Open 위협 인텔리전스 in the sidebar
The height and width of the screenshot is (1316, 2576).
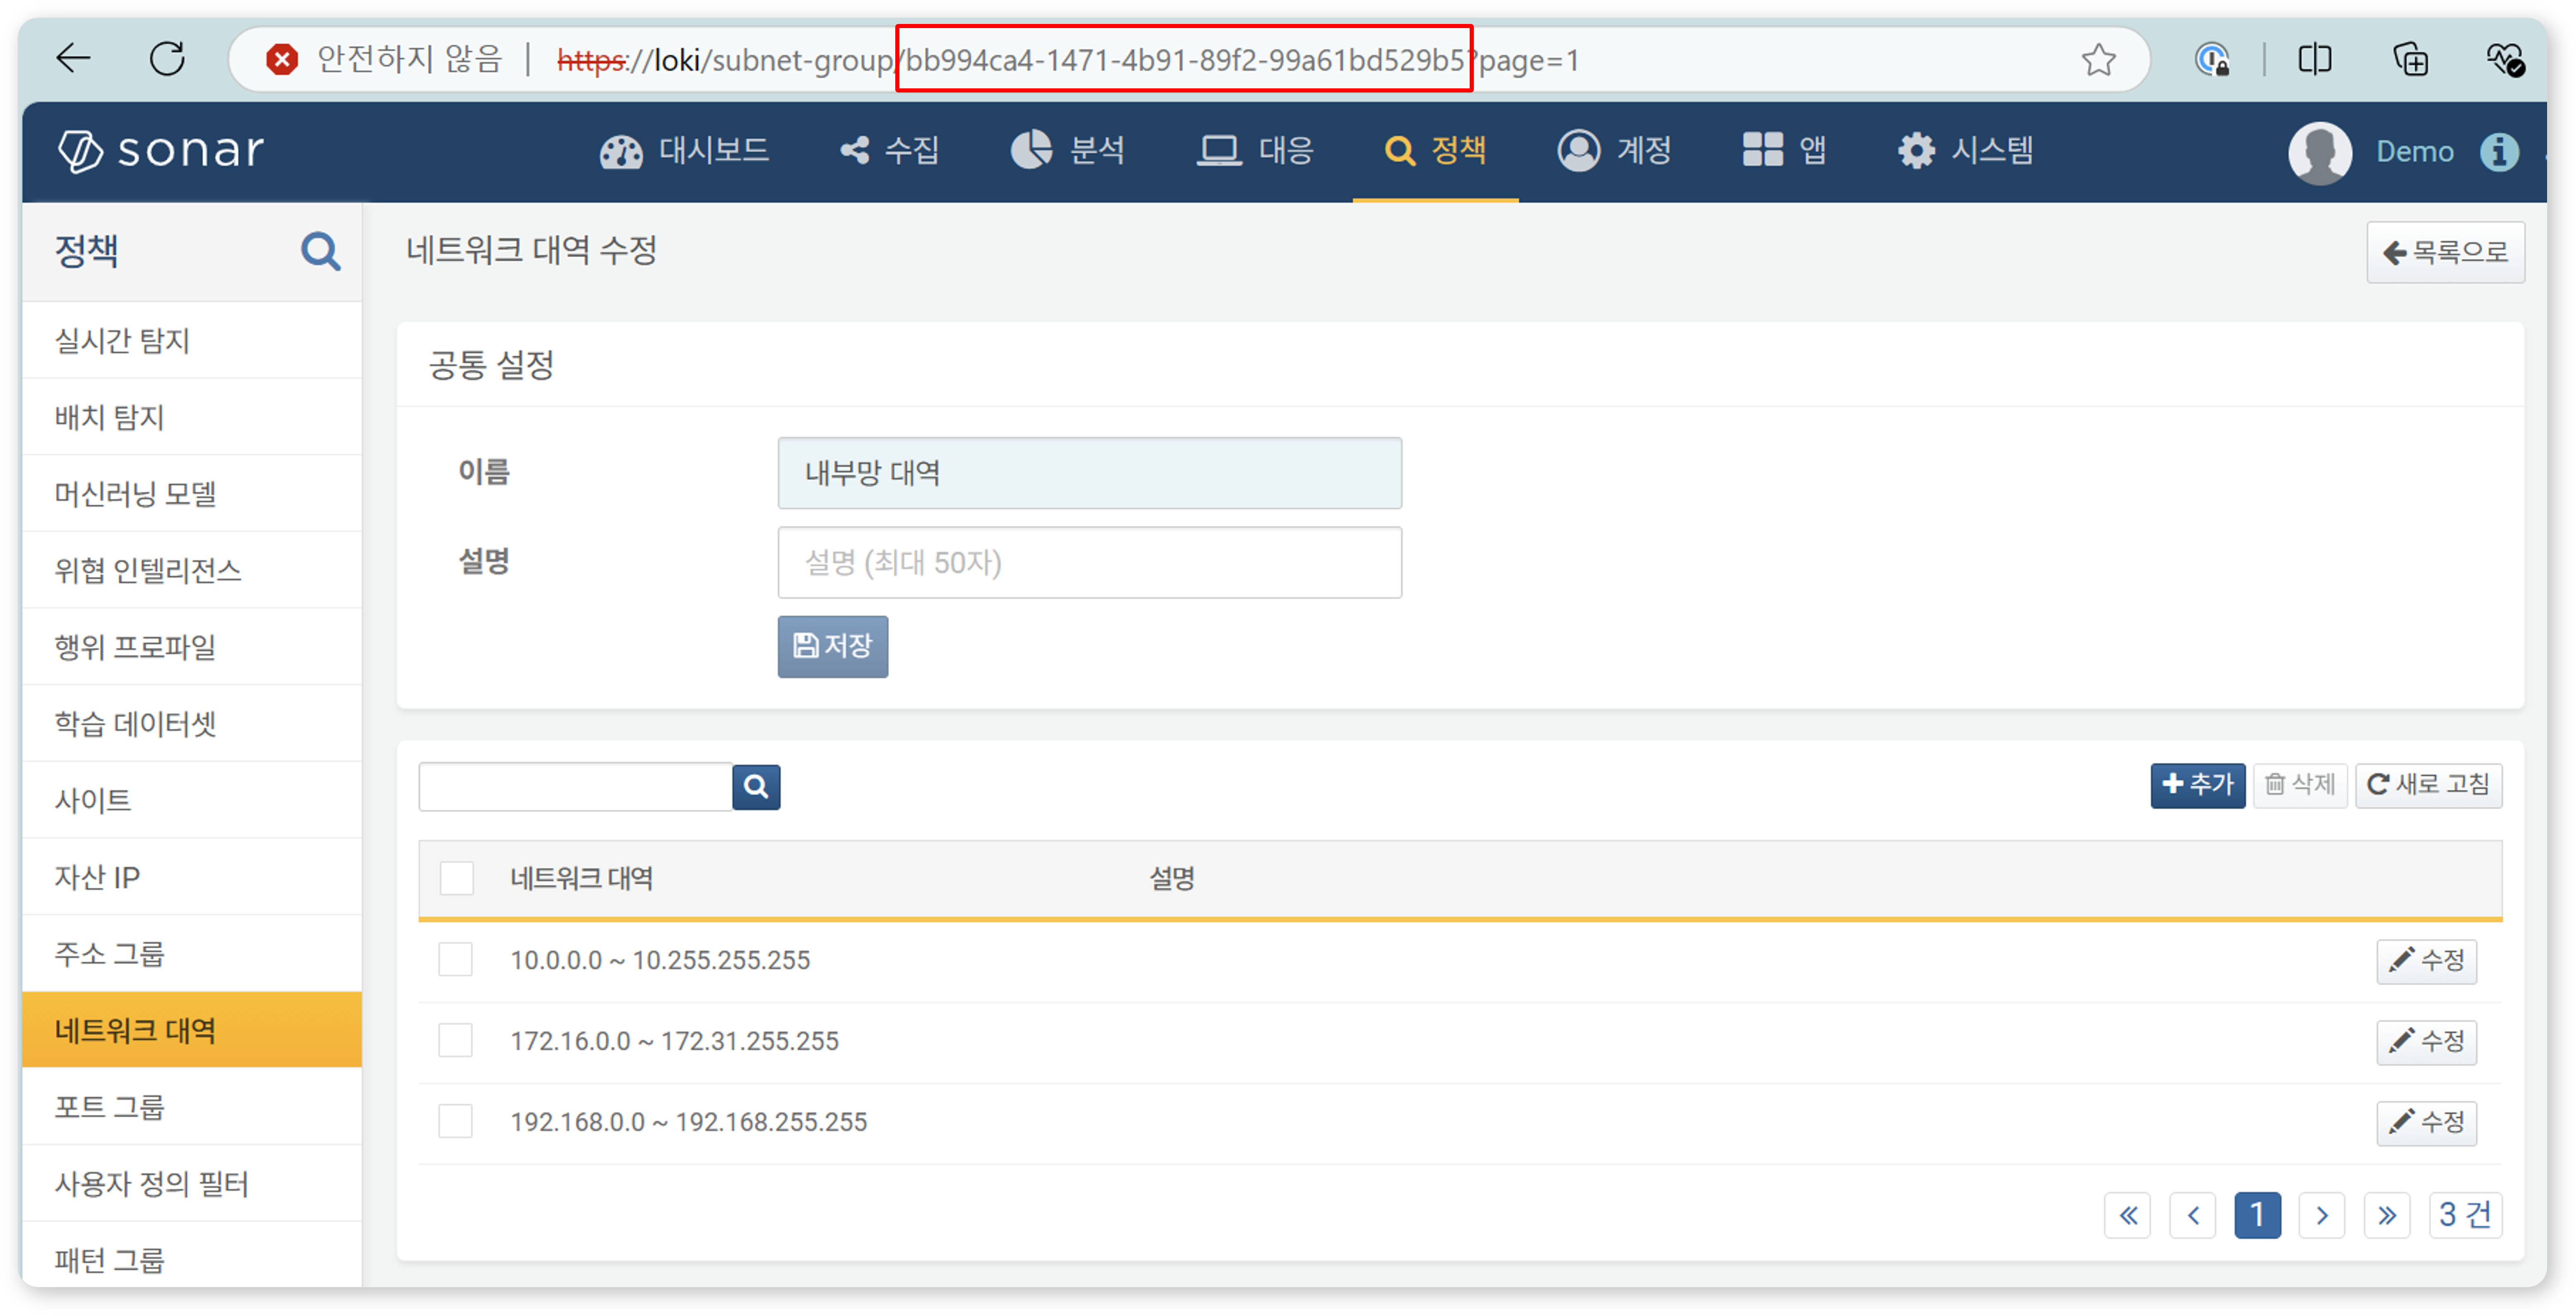[x=191, y=570]
